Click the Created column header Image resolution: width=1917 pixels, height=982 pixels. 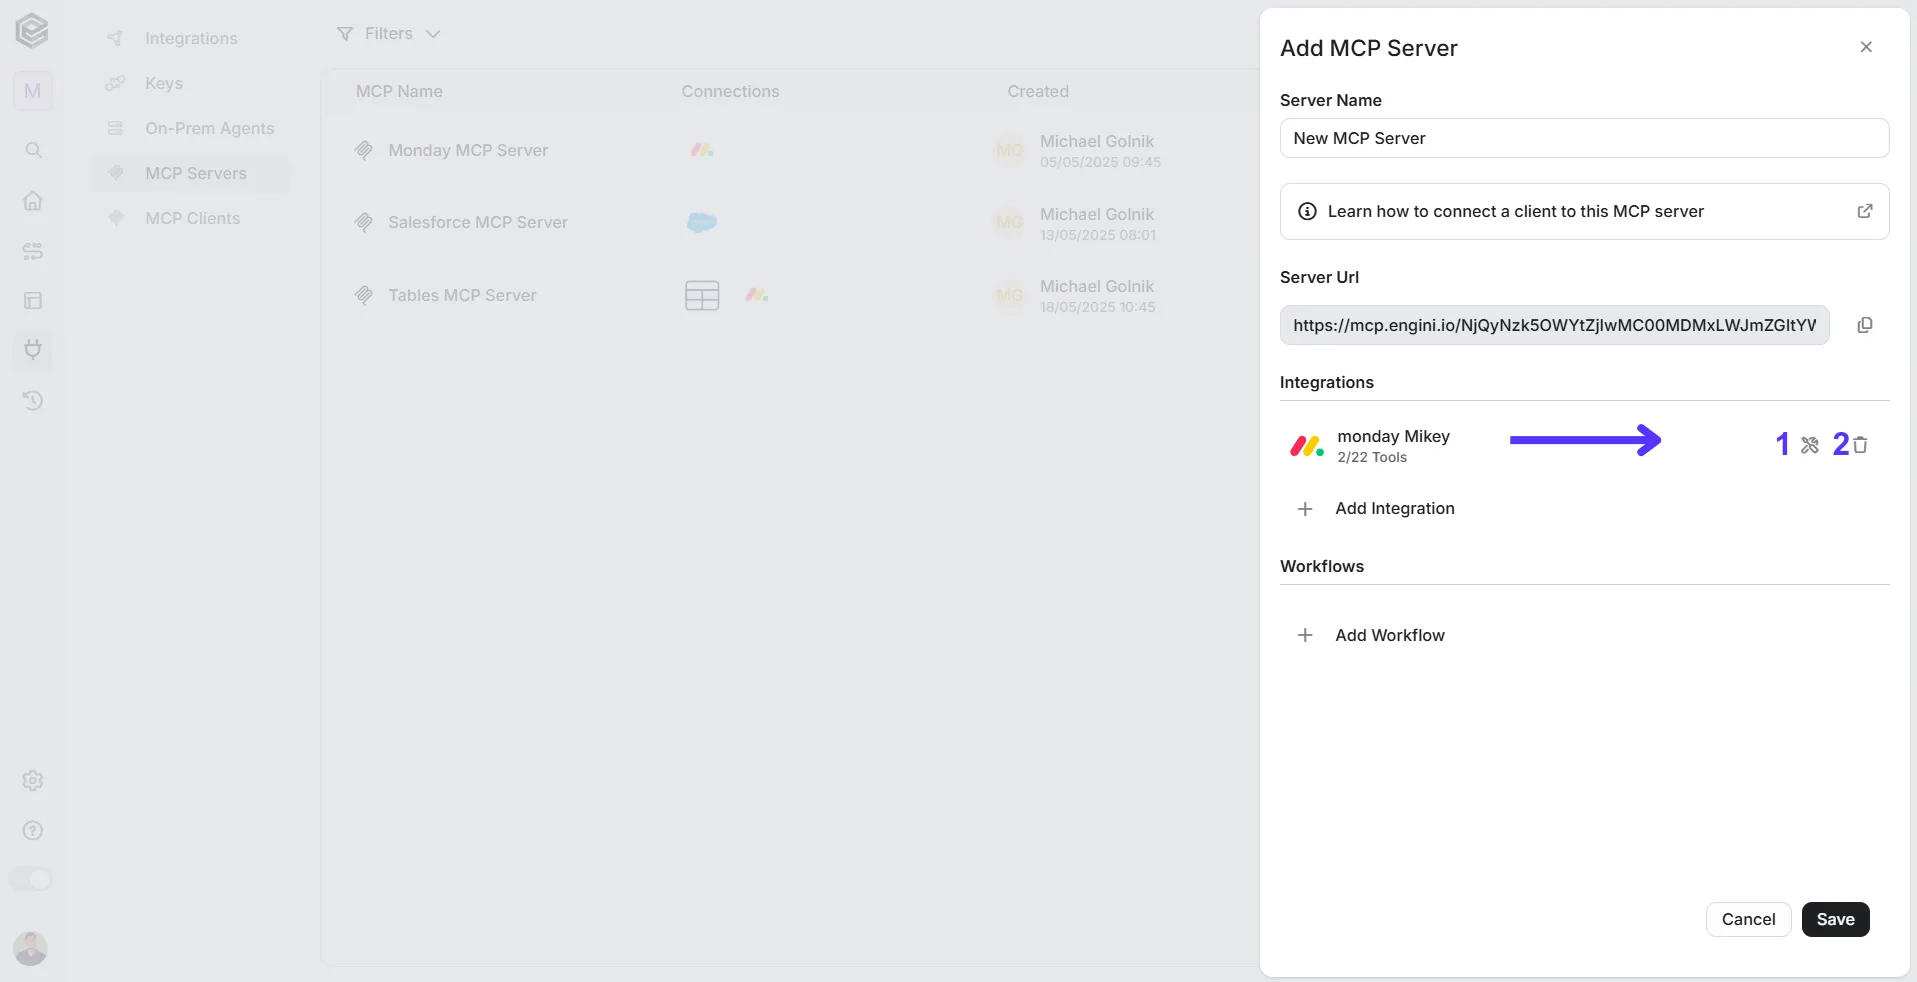[x=1038, y=91]
